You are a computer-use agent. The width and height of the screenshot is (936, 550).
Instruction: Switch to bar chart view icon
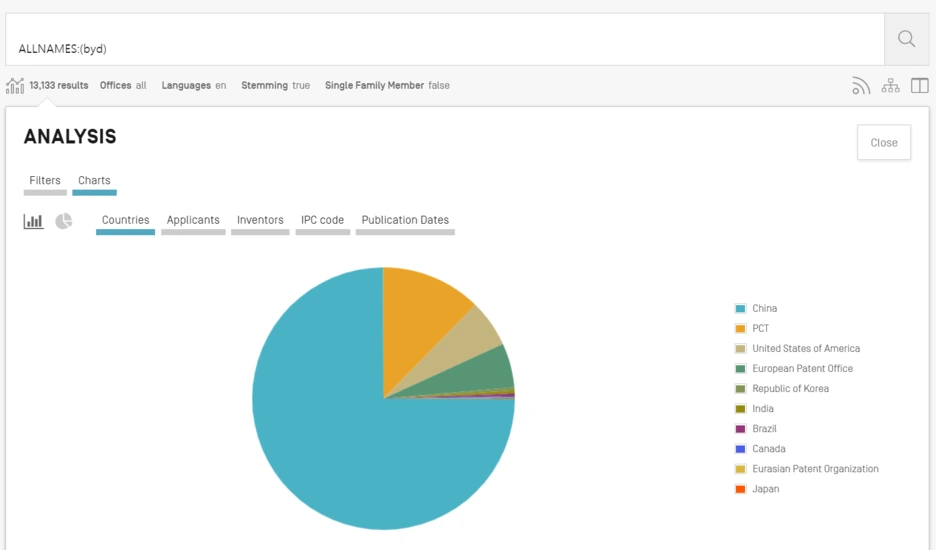33,222
